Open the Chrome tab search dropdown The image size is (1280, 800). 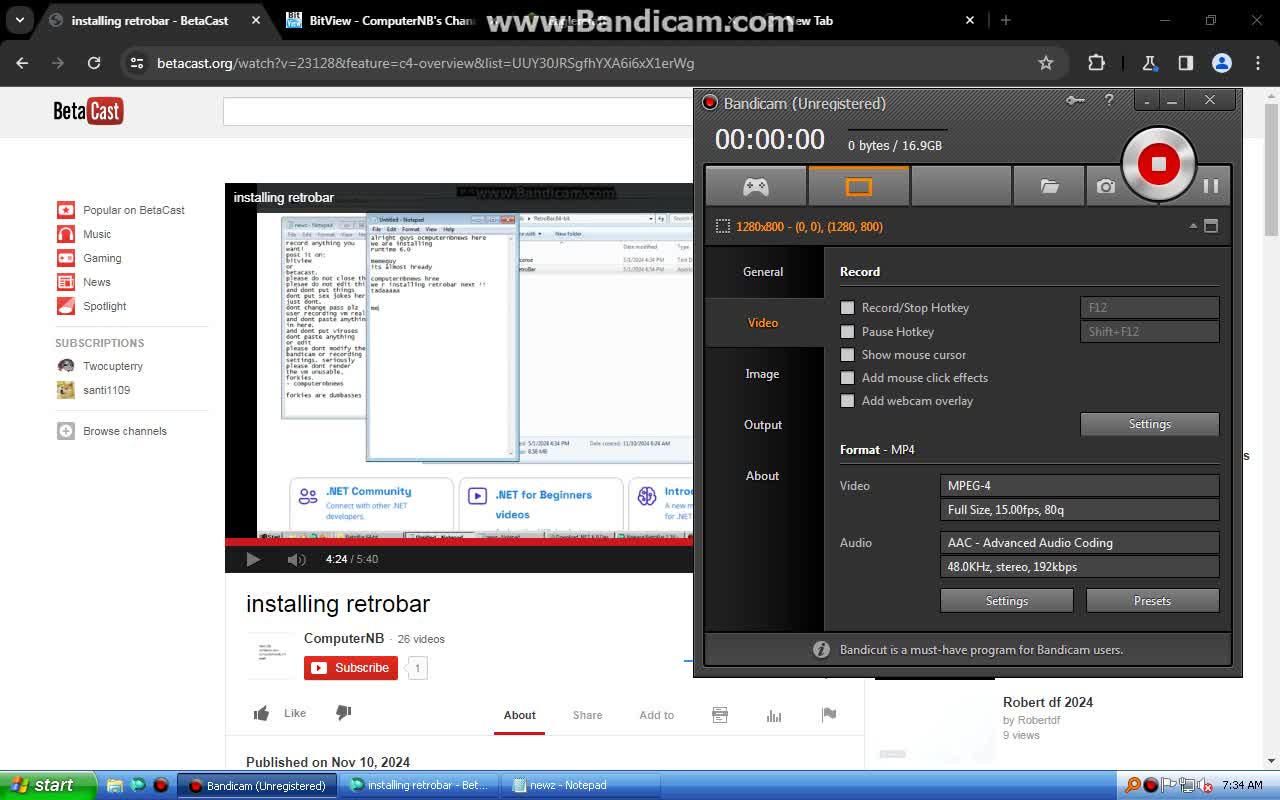[19, 20]
